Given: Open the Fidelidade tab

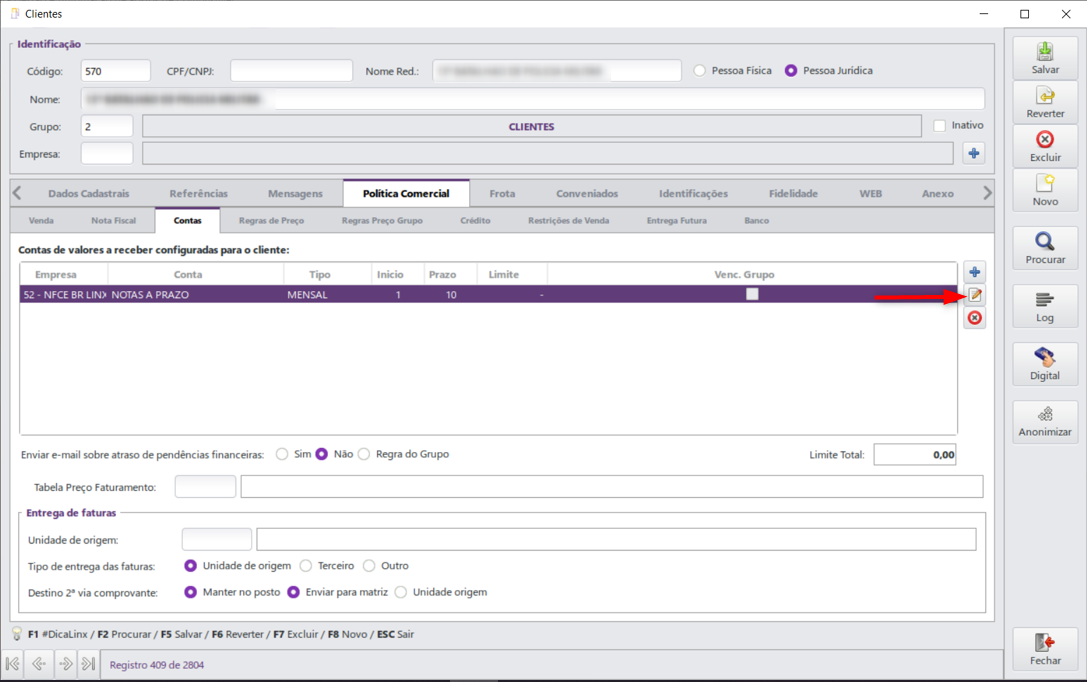Looking at the screenshot, I should [x=793, y=193].
